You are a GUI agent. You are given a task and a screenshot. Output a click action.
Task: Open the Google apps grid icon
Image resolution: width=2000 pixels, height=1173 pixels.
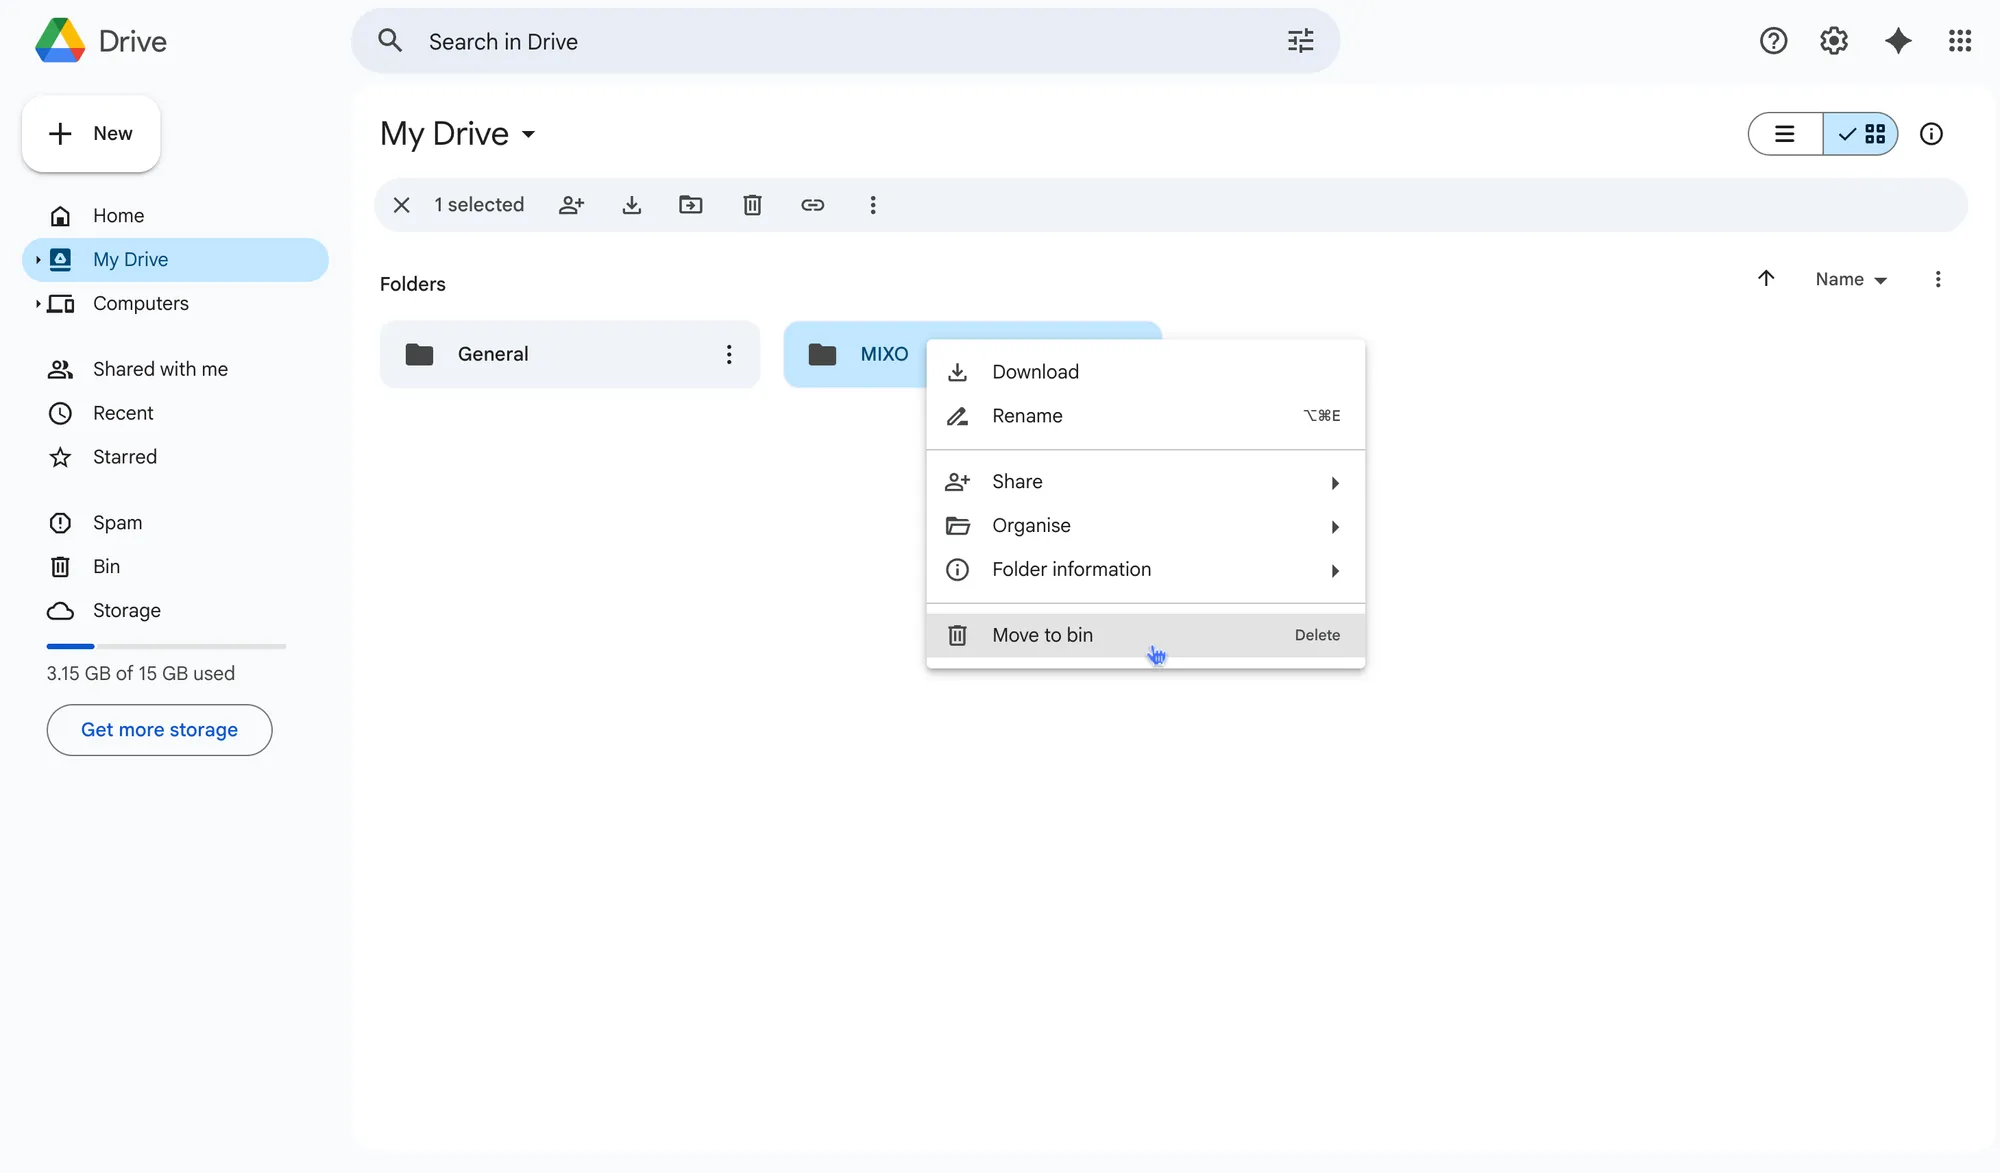[x=1959, y=41]
